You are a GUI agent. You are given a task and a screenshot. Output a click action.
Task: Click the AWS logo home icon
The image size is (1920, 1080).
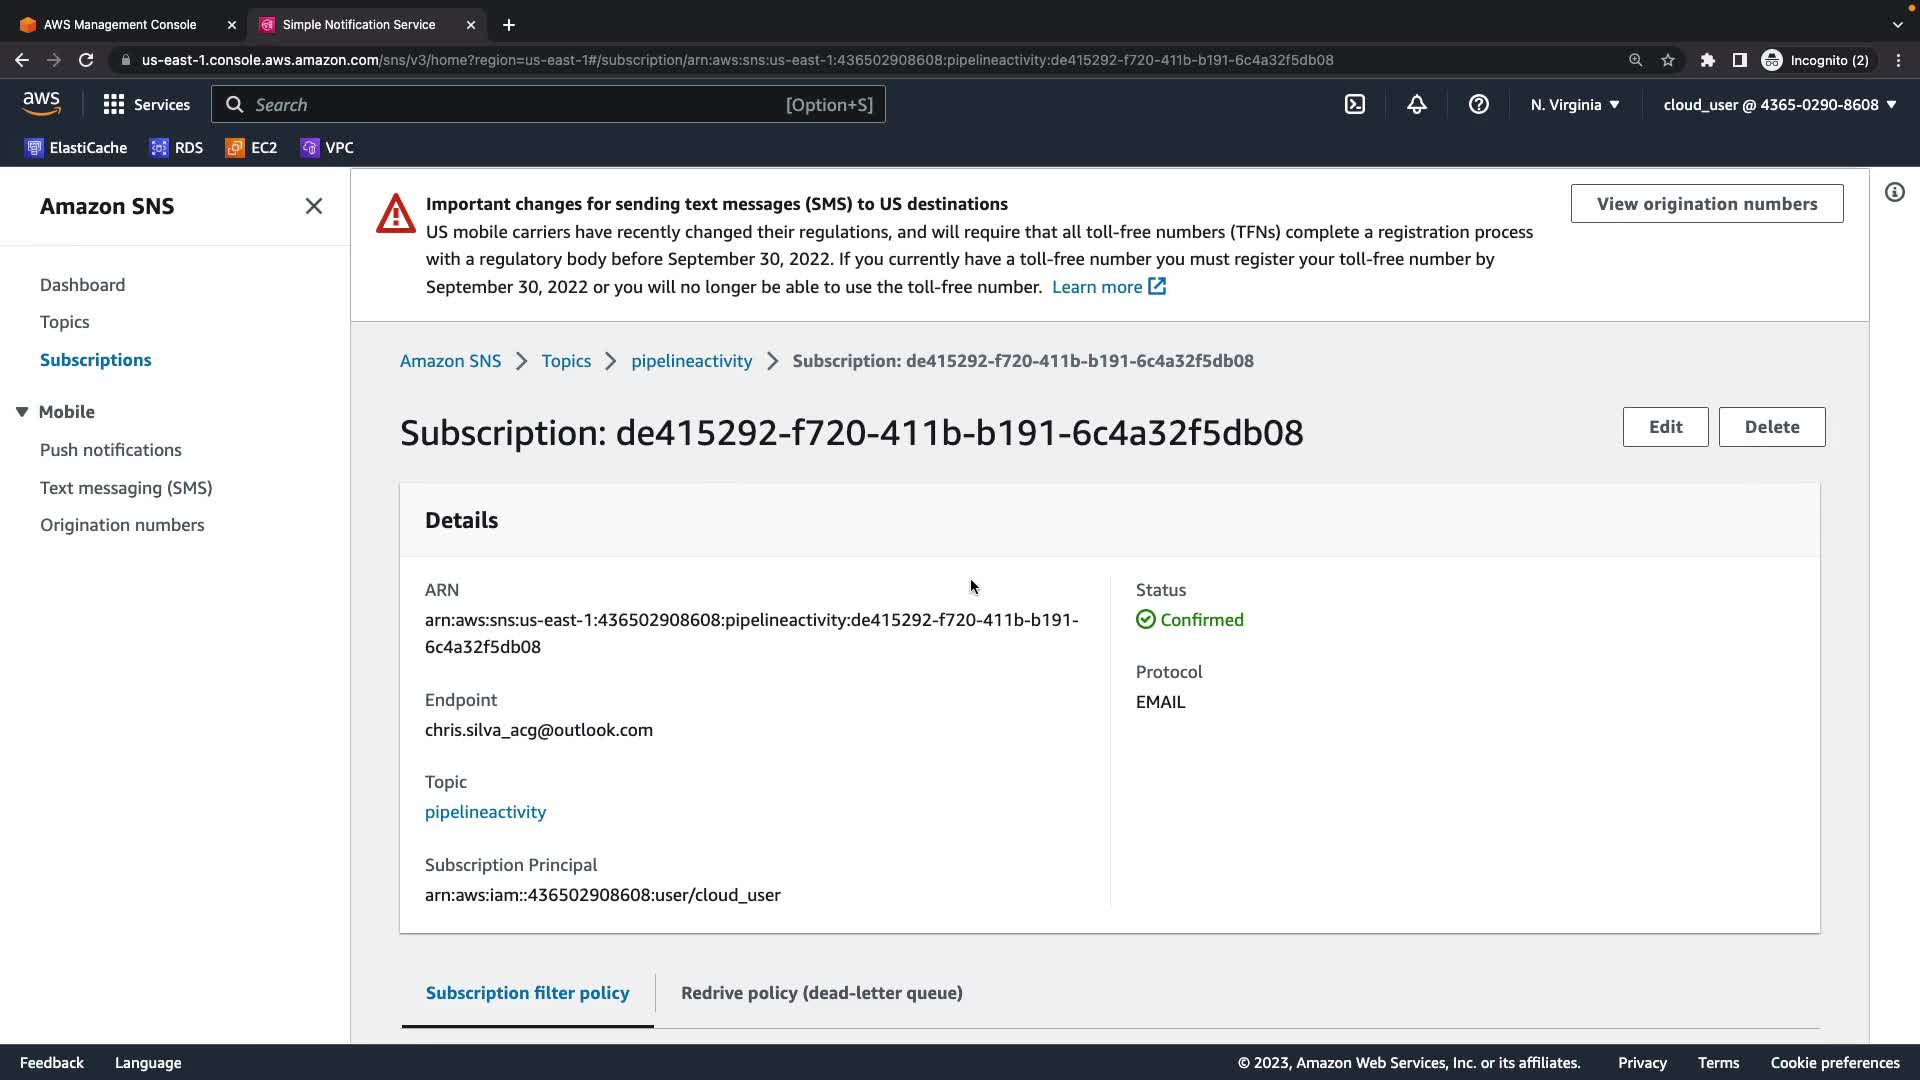[x=41, y=103]
